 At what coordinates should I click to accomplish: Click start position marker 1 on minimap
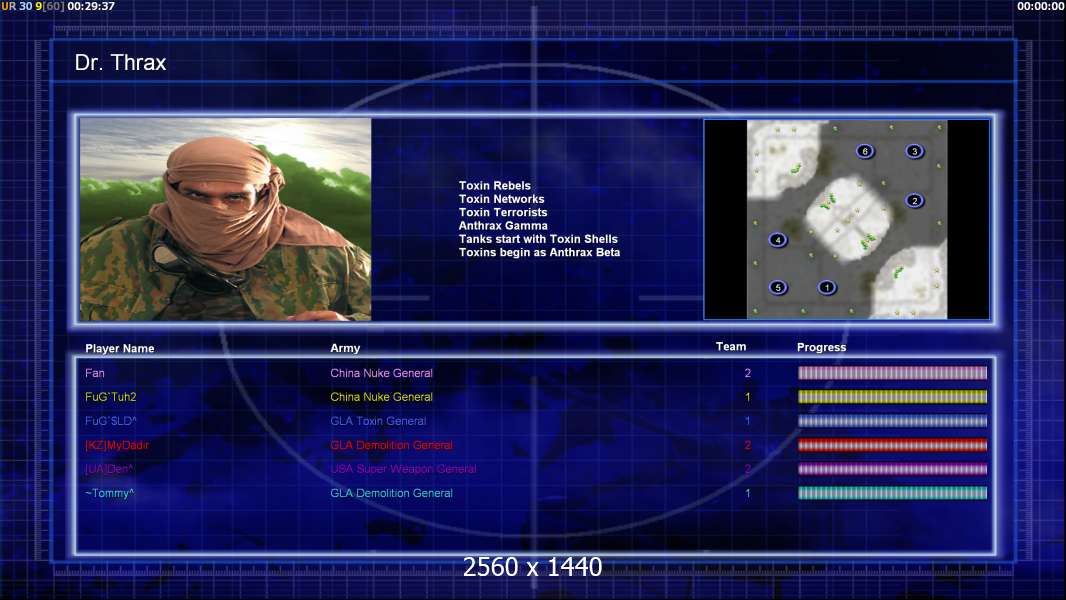click(x=827, y=287)
